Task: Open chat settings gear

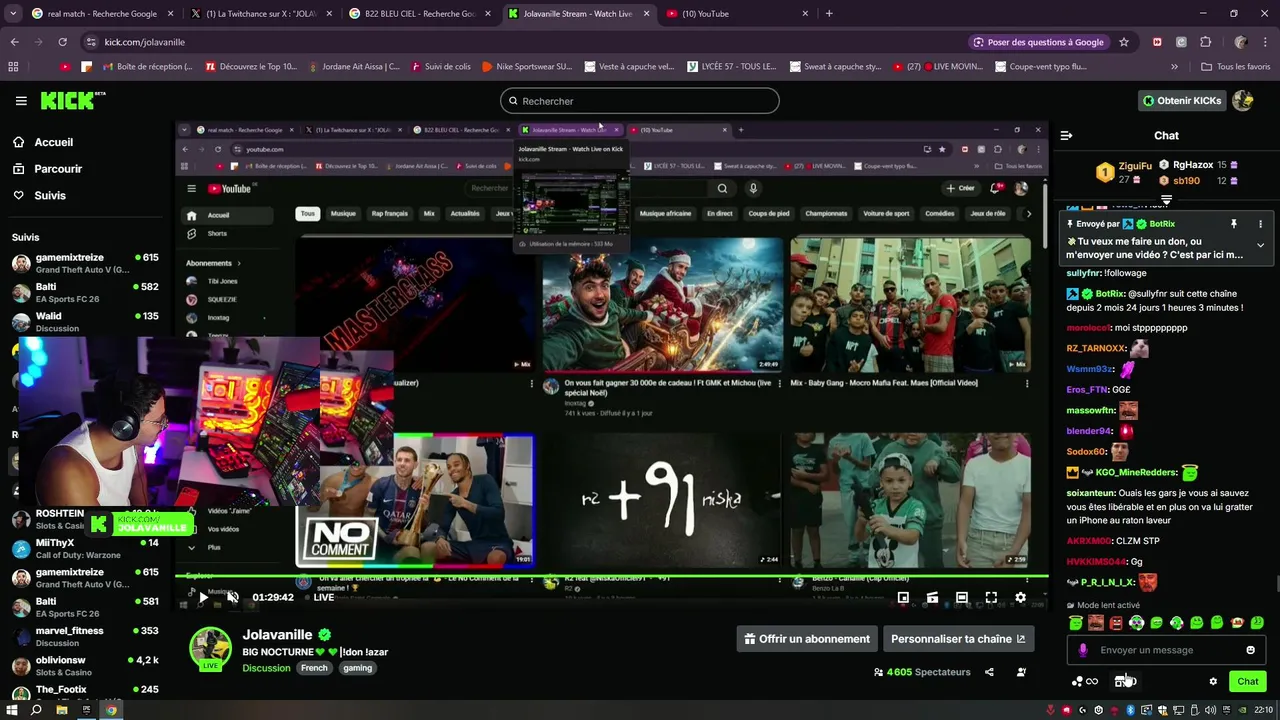Action: coord(1213,681)
